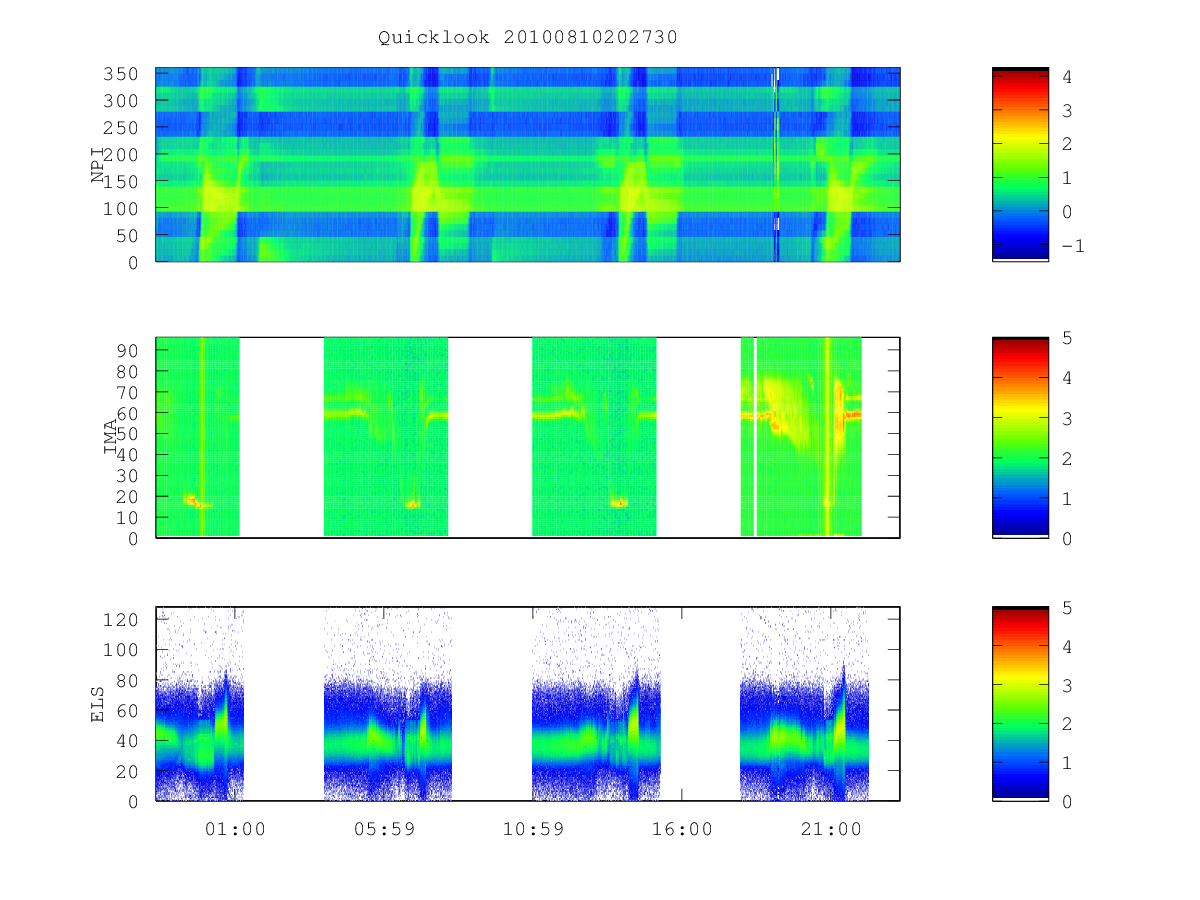Screen dimensions: 1200x900
Task: Click the 10:59 time tick label
Action: point(533,829)
